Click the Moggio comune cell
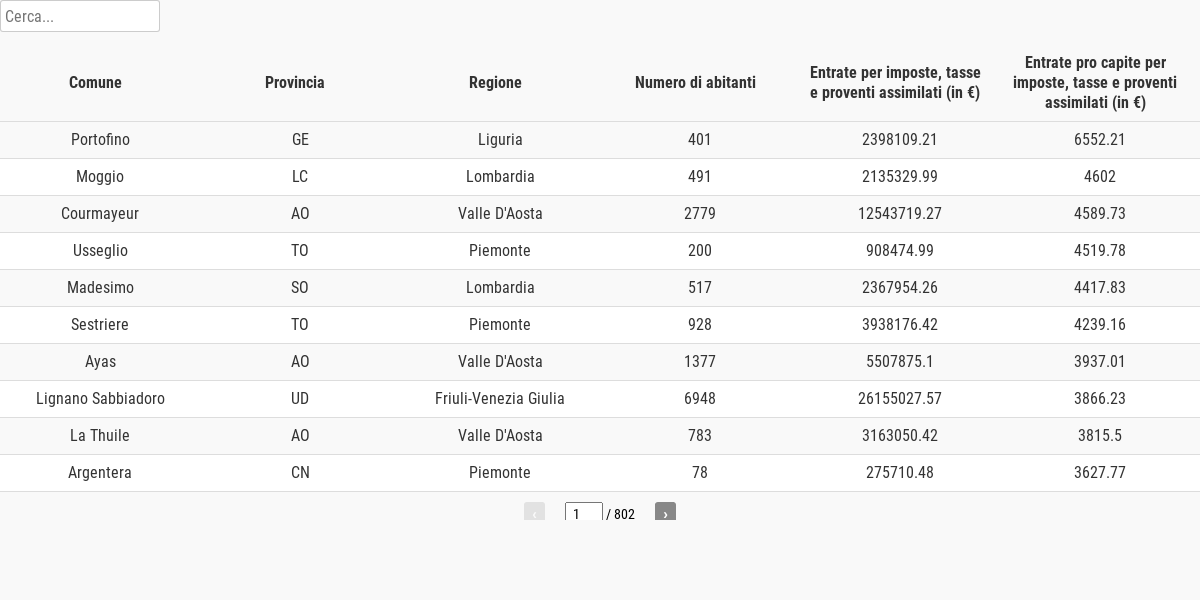1200x600 pixels. point(100,177)
